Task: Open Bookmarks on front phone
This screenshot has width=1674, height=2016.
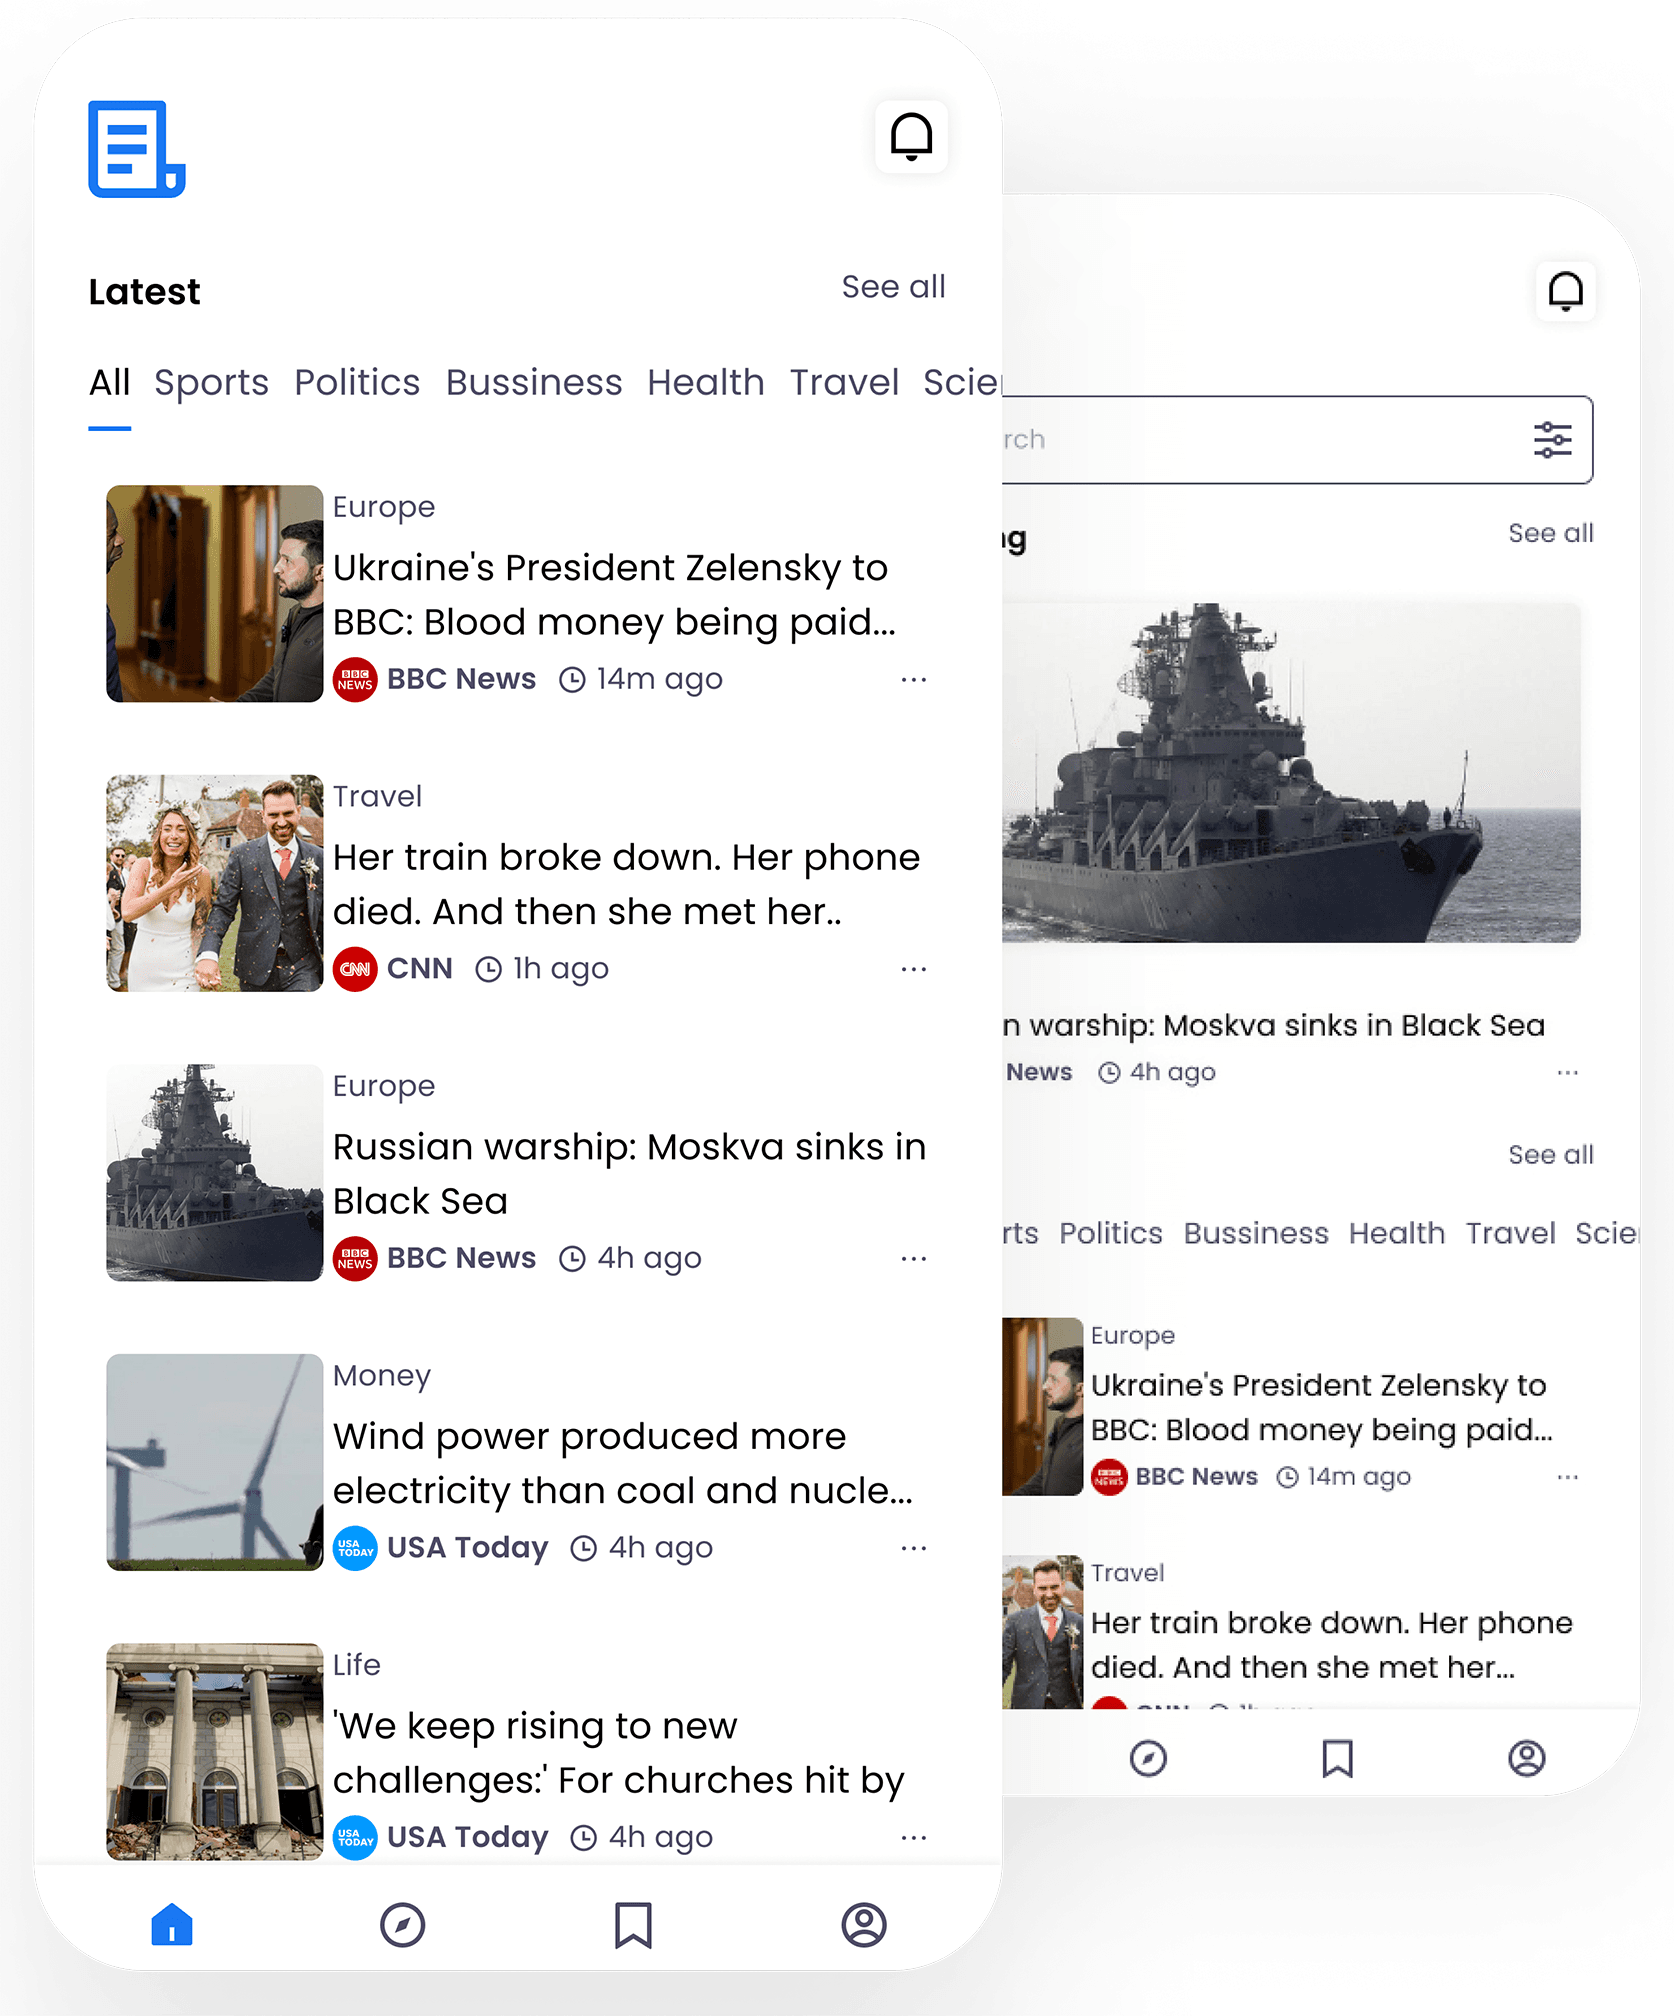Action: click(633, 1925)
